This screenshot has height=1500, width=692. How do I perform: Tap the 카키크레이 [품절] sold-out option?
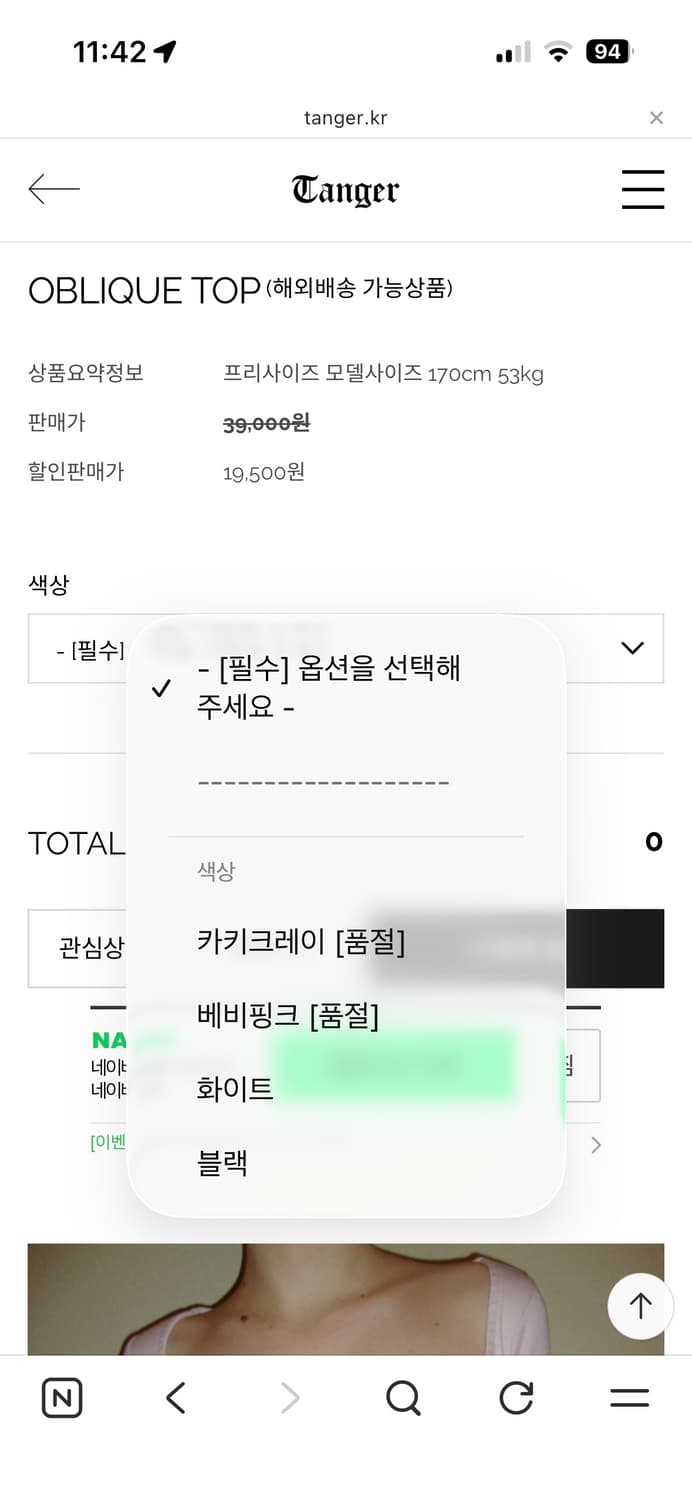coord(300,941)
